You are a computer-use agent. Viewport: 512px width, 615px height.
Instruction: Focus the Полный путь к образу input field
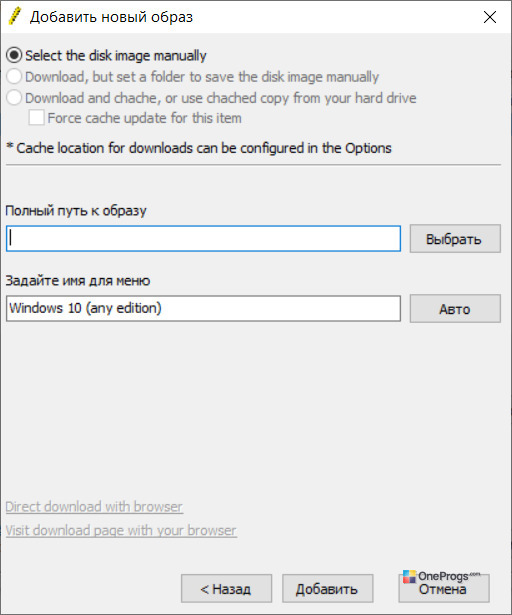click(x=203, y=238)
